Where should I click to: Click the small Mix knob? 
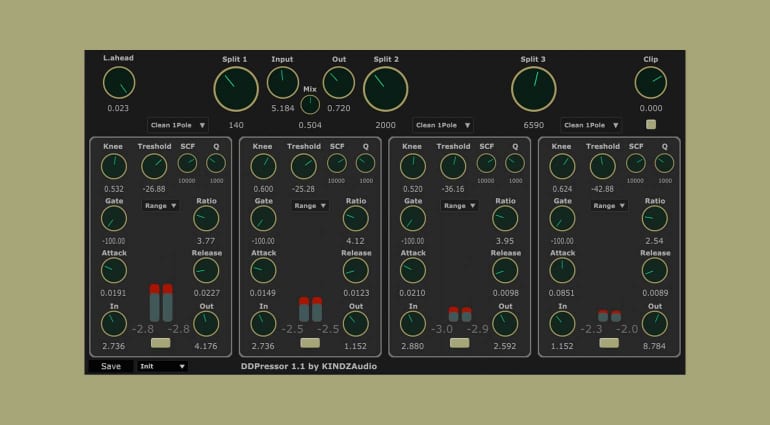pos(310,105)
